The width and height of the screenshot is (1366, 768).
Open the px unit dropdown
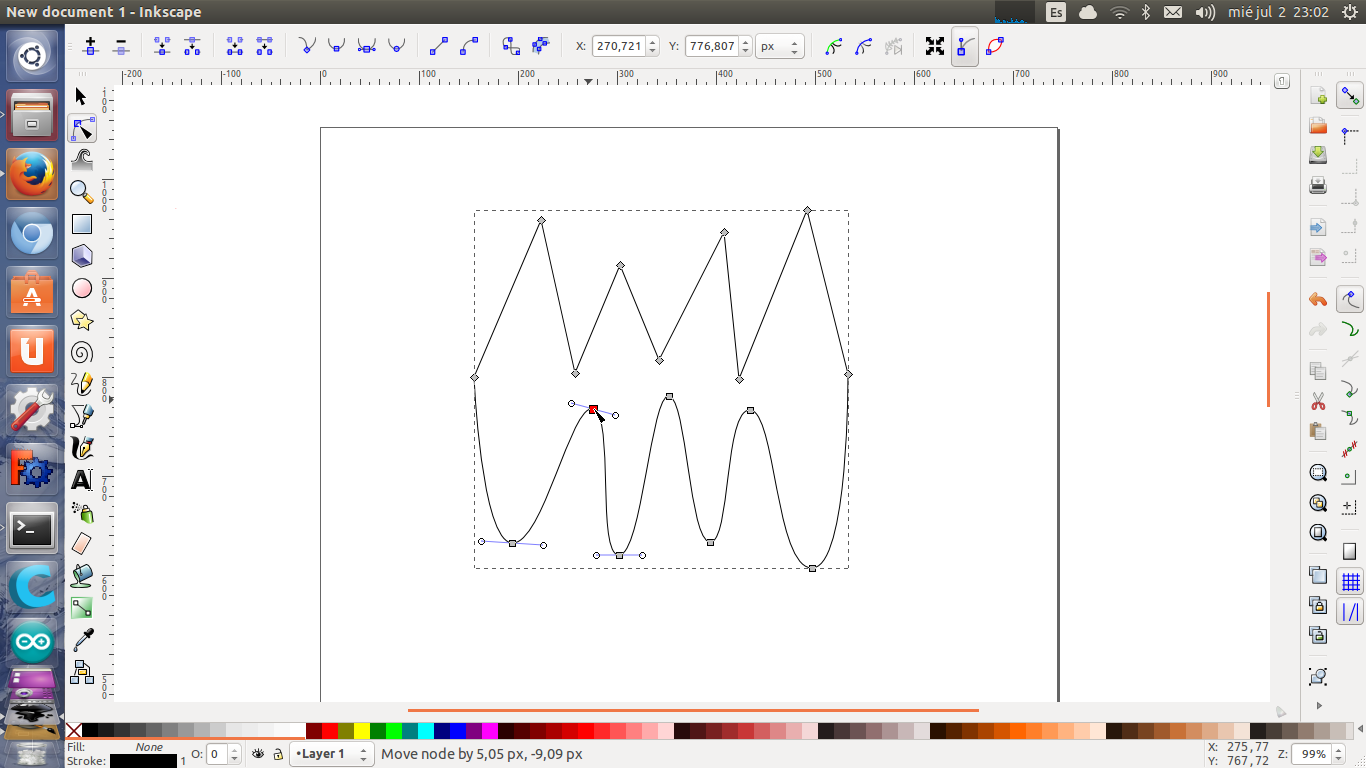780,46
